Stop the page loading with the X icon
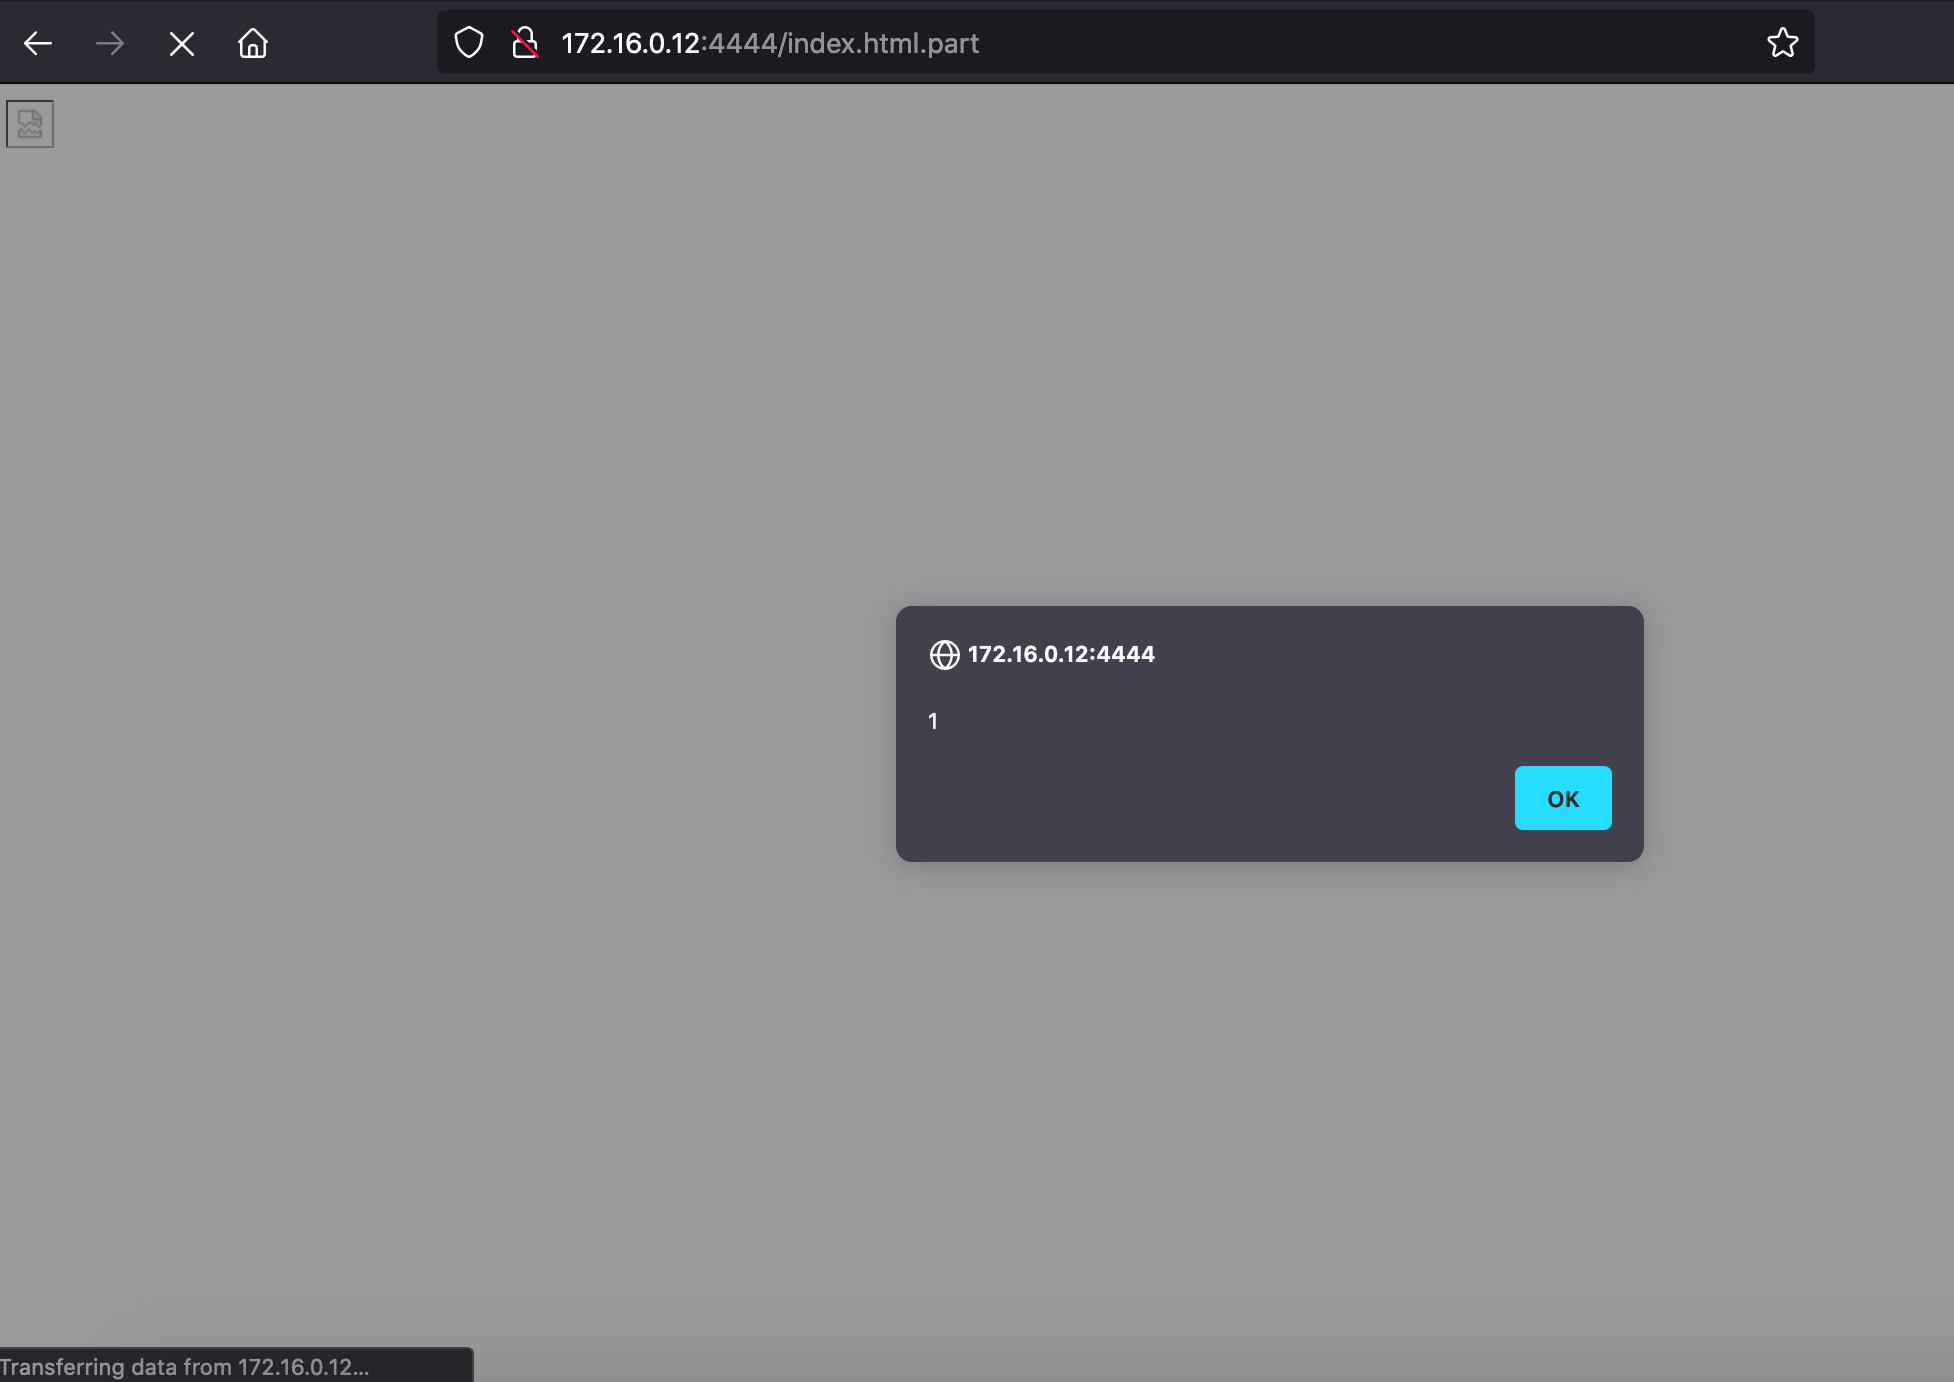 click(x=181, y=42)
